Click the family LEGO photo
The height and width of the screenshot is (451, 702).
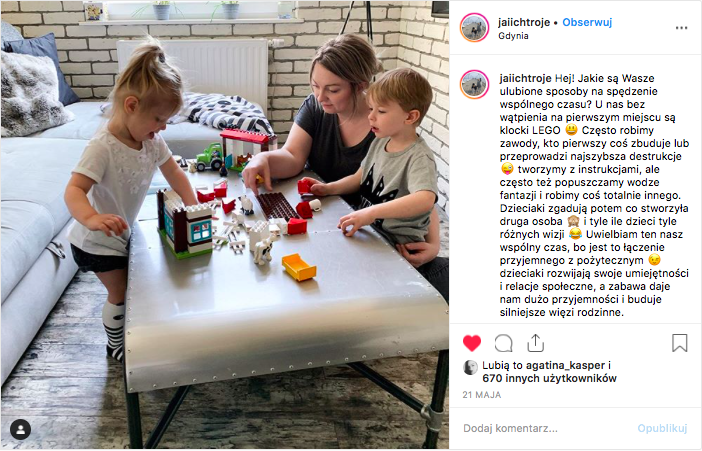[225, 225]
